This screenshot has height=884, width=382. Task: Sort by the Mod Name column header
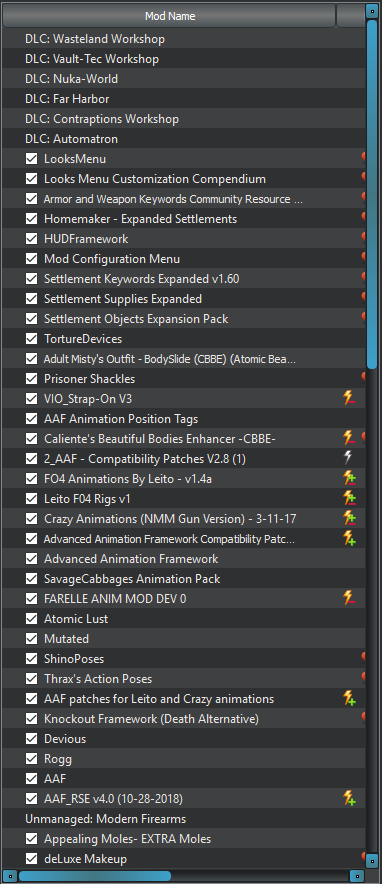tap(170, 16)
